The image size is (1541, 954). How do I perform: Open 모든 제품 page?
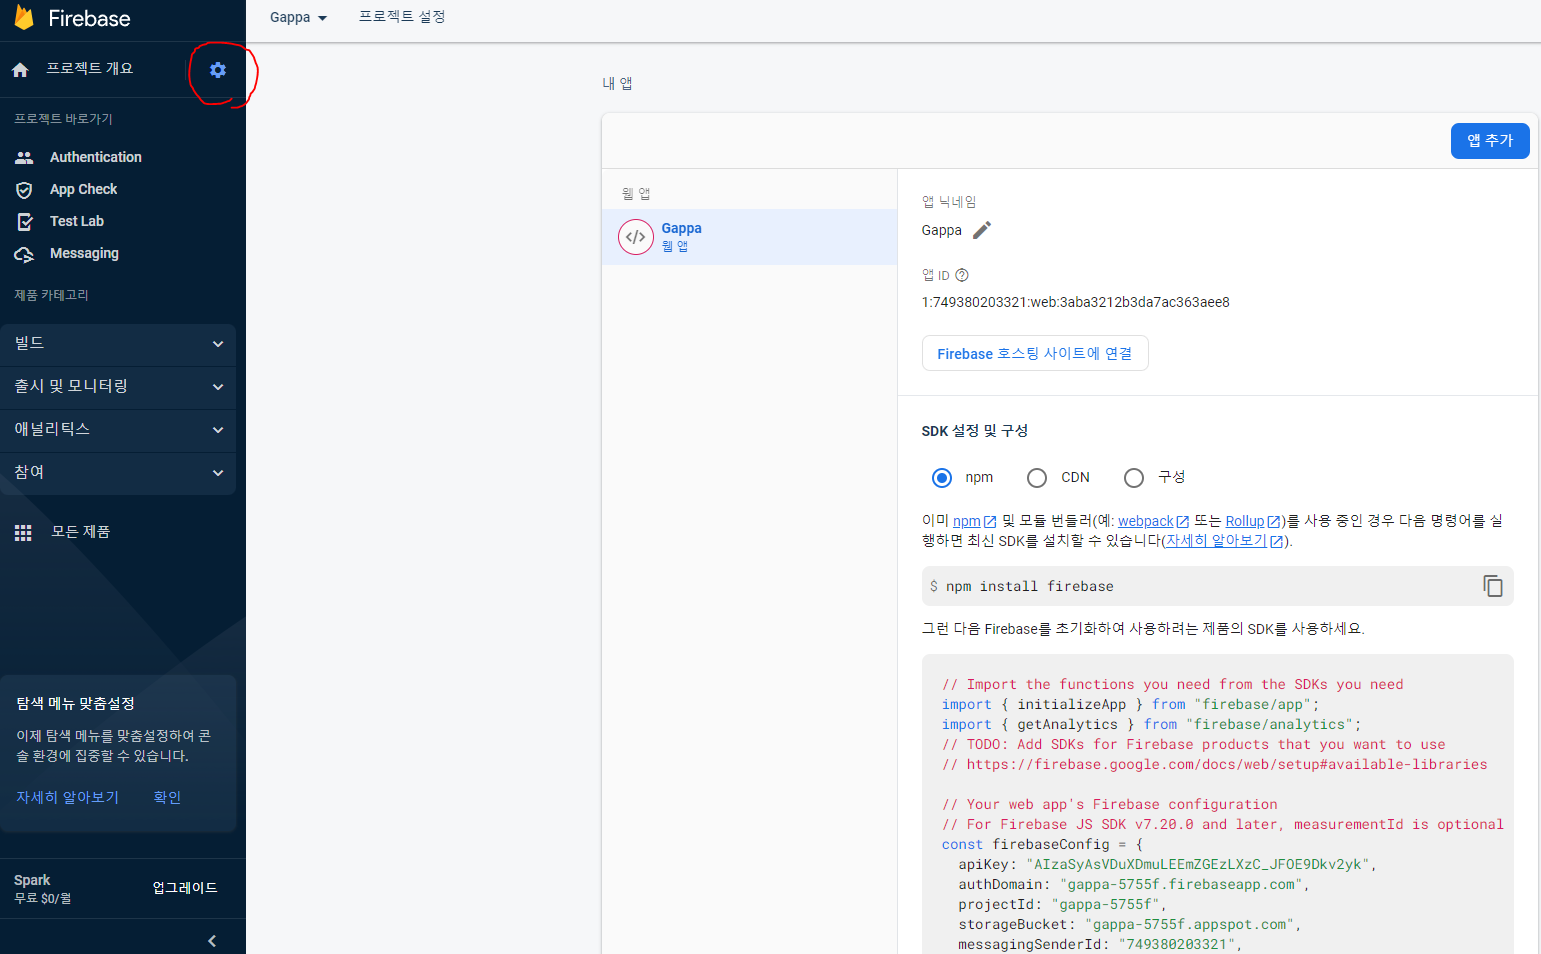click(81, 532)
